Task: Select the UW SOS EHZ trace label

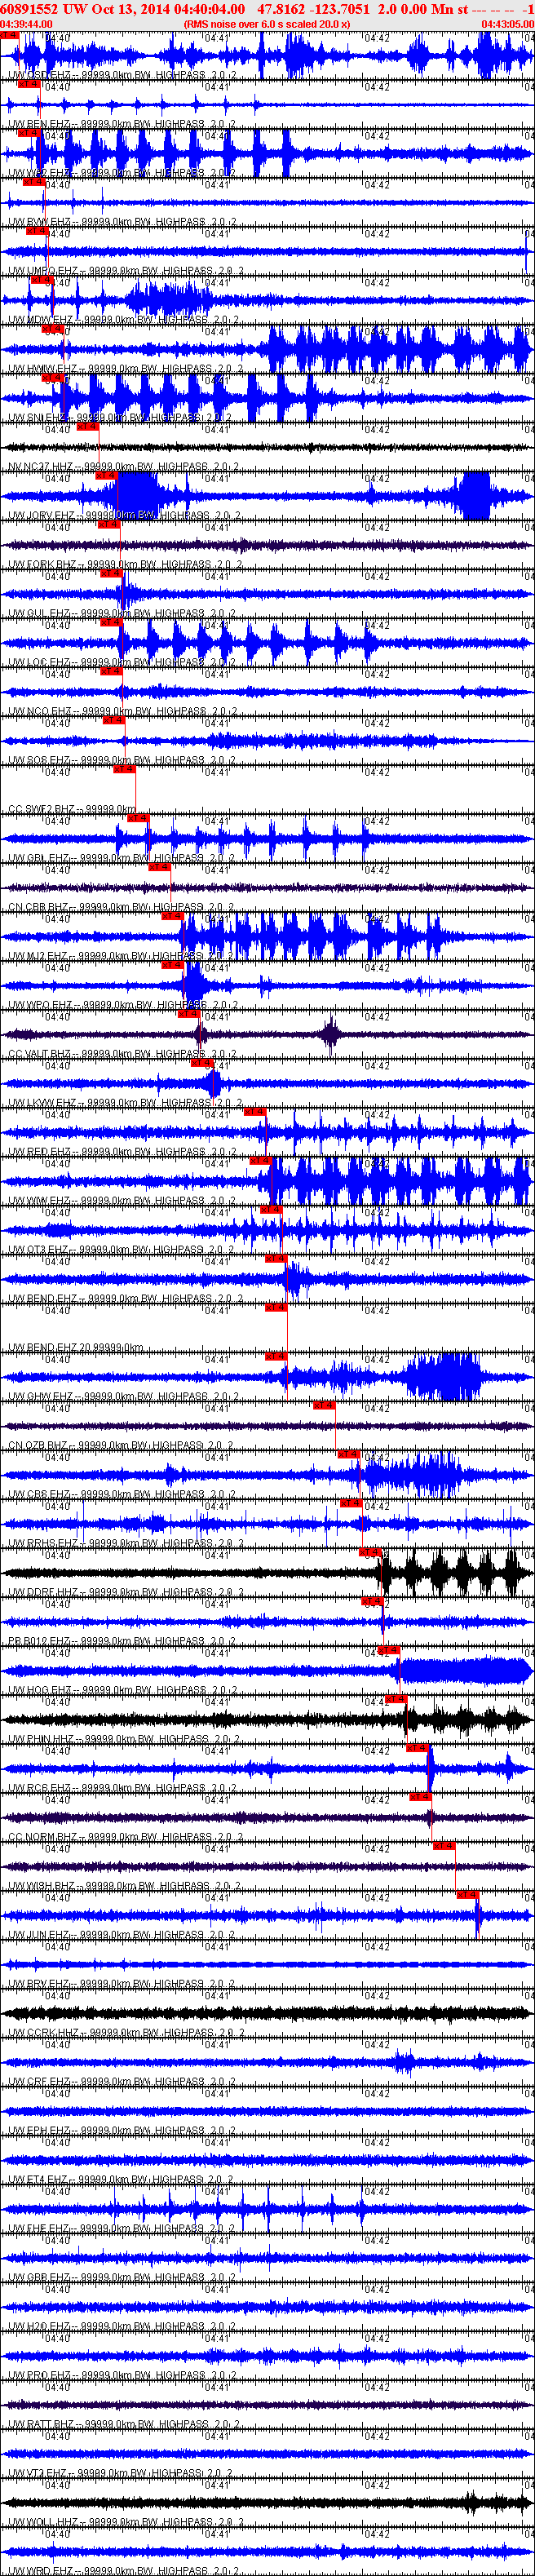Action: click(x=122, y=761)
